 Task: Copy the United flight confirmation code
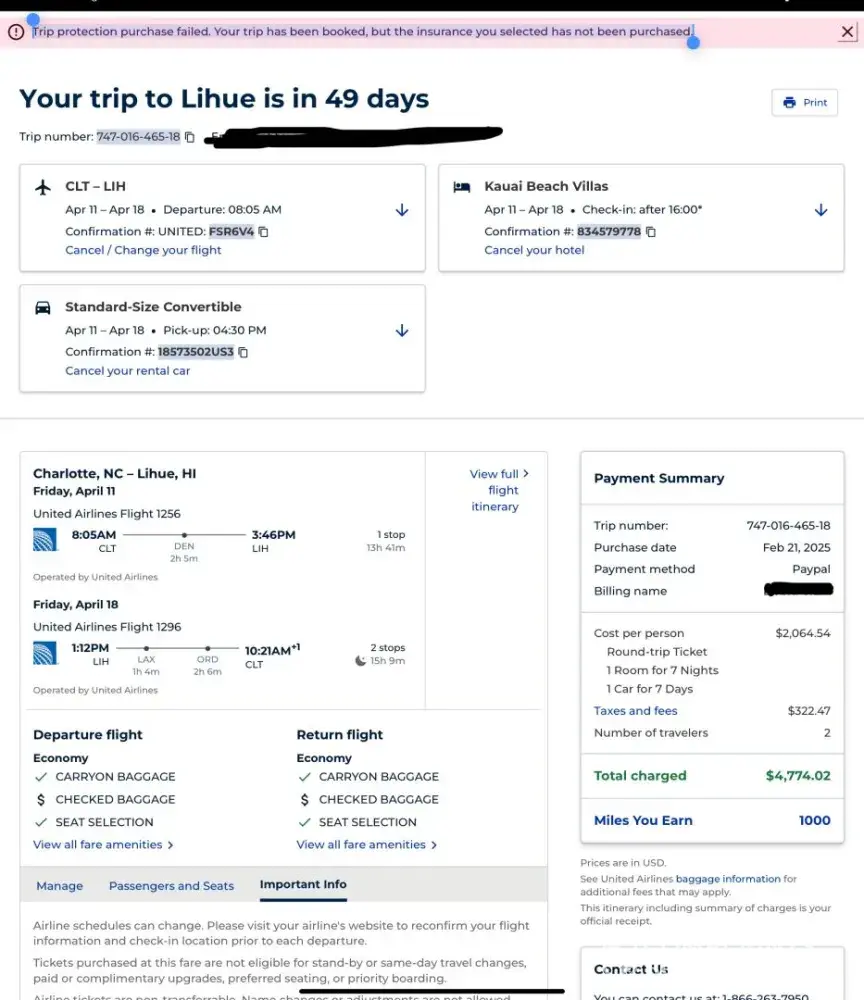tap(264, 232)
